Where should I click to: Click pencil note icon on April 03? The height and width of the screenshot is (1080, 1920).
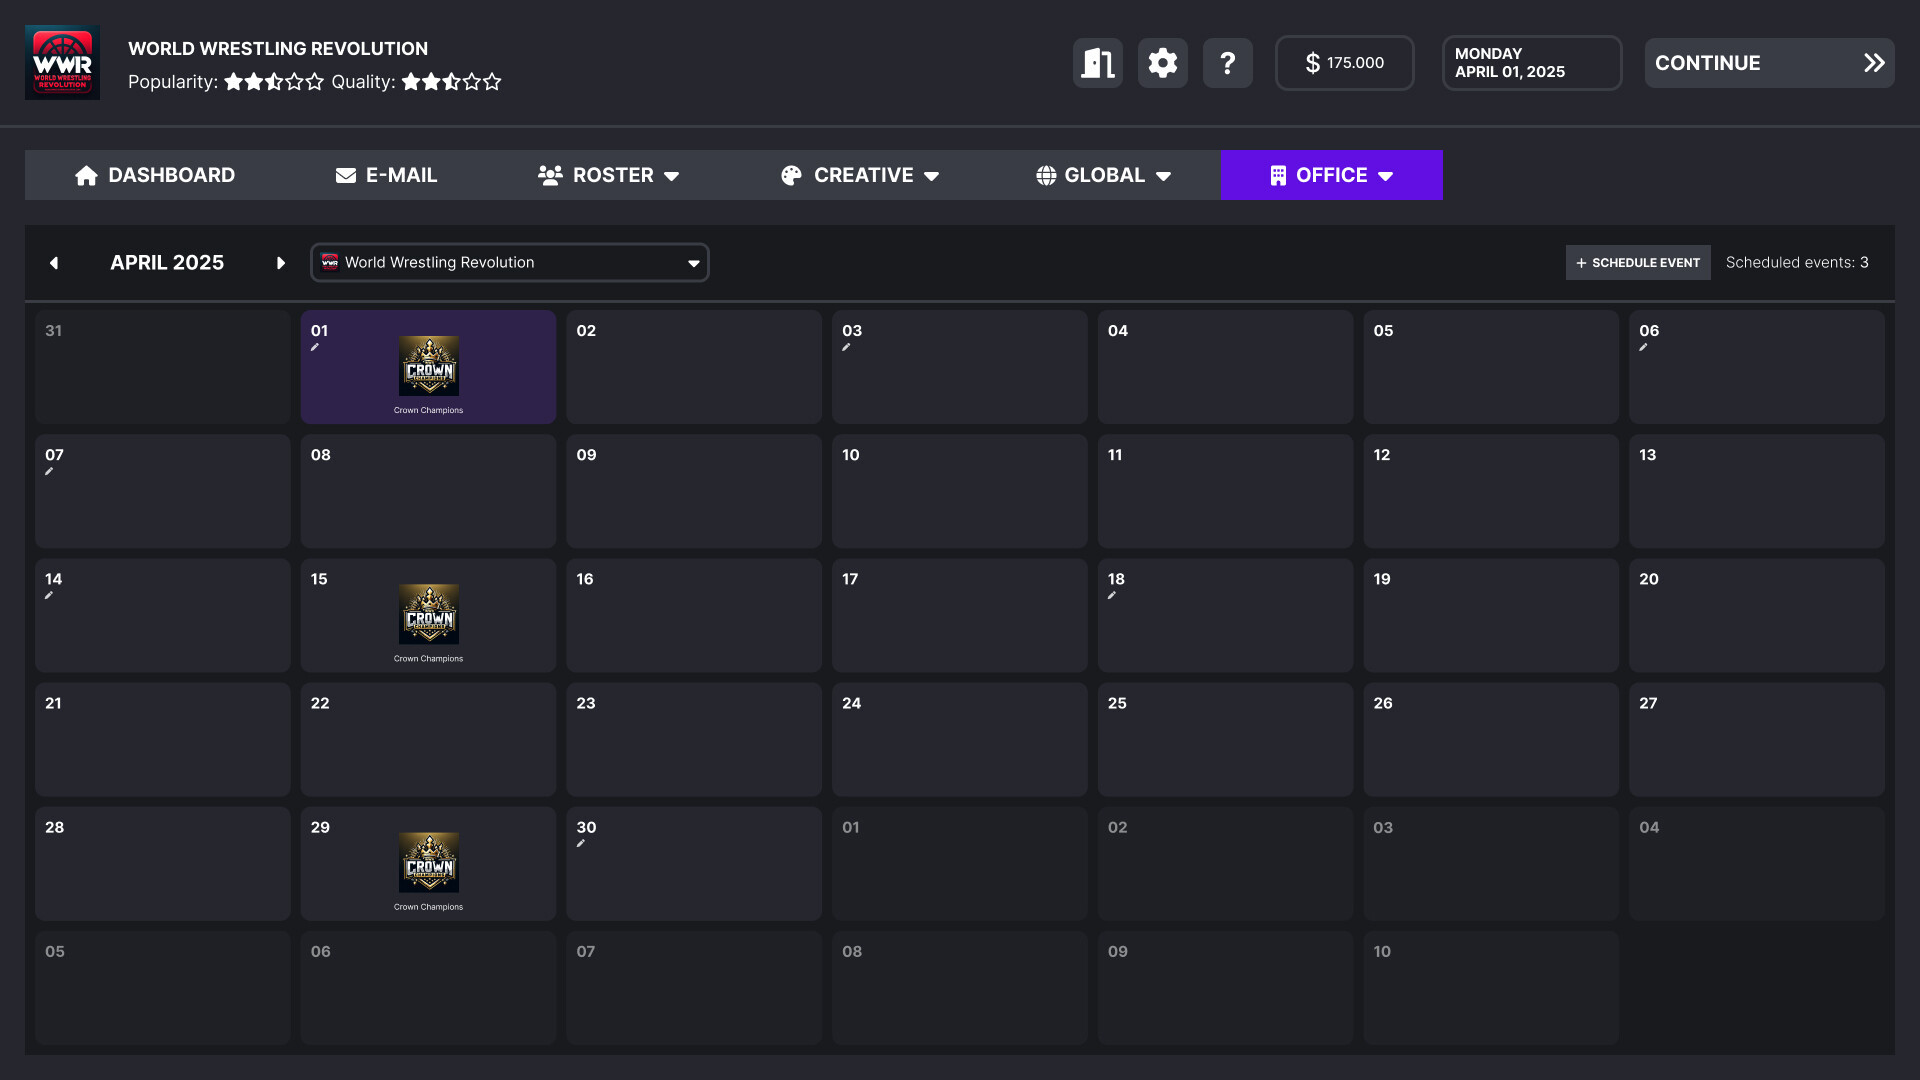click(846, 348)
